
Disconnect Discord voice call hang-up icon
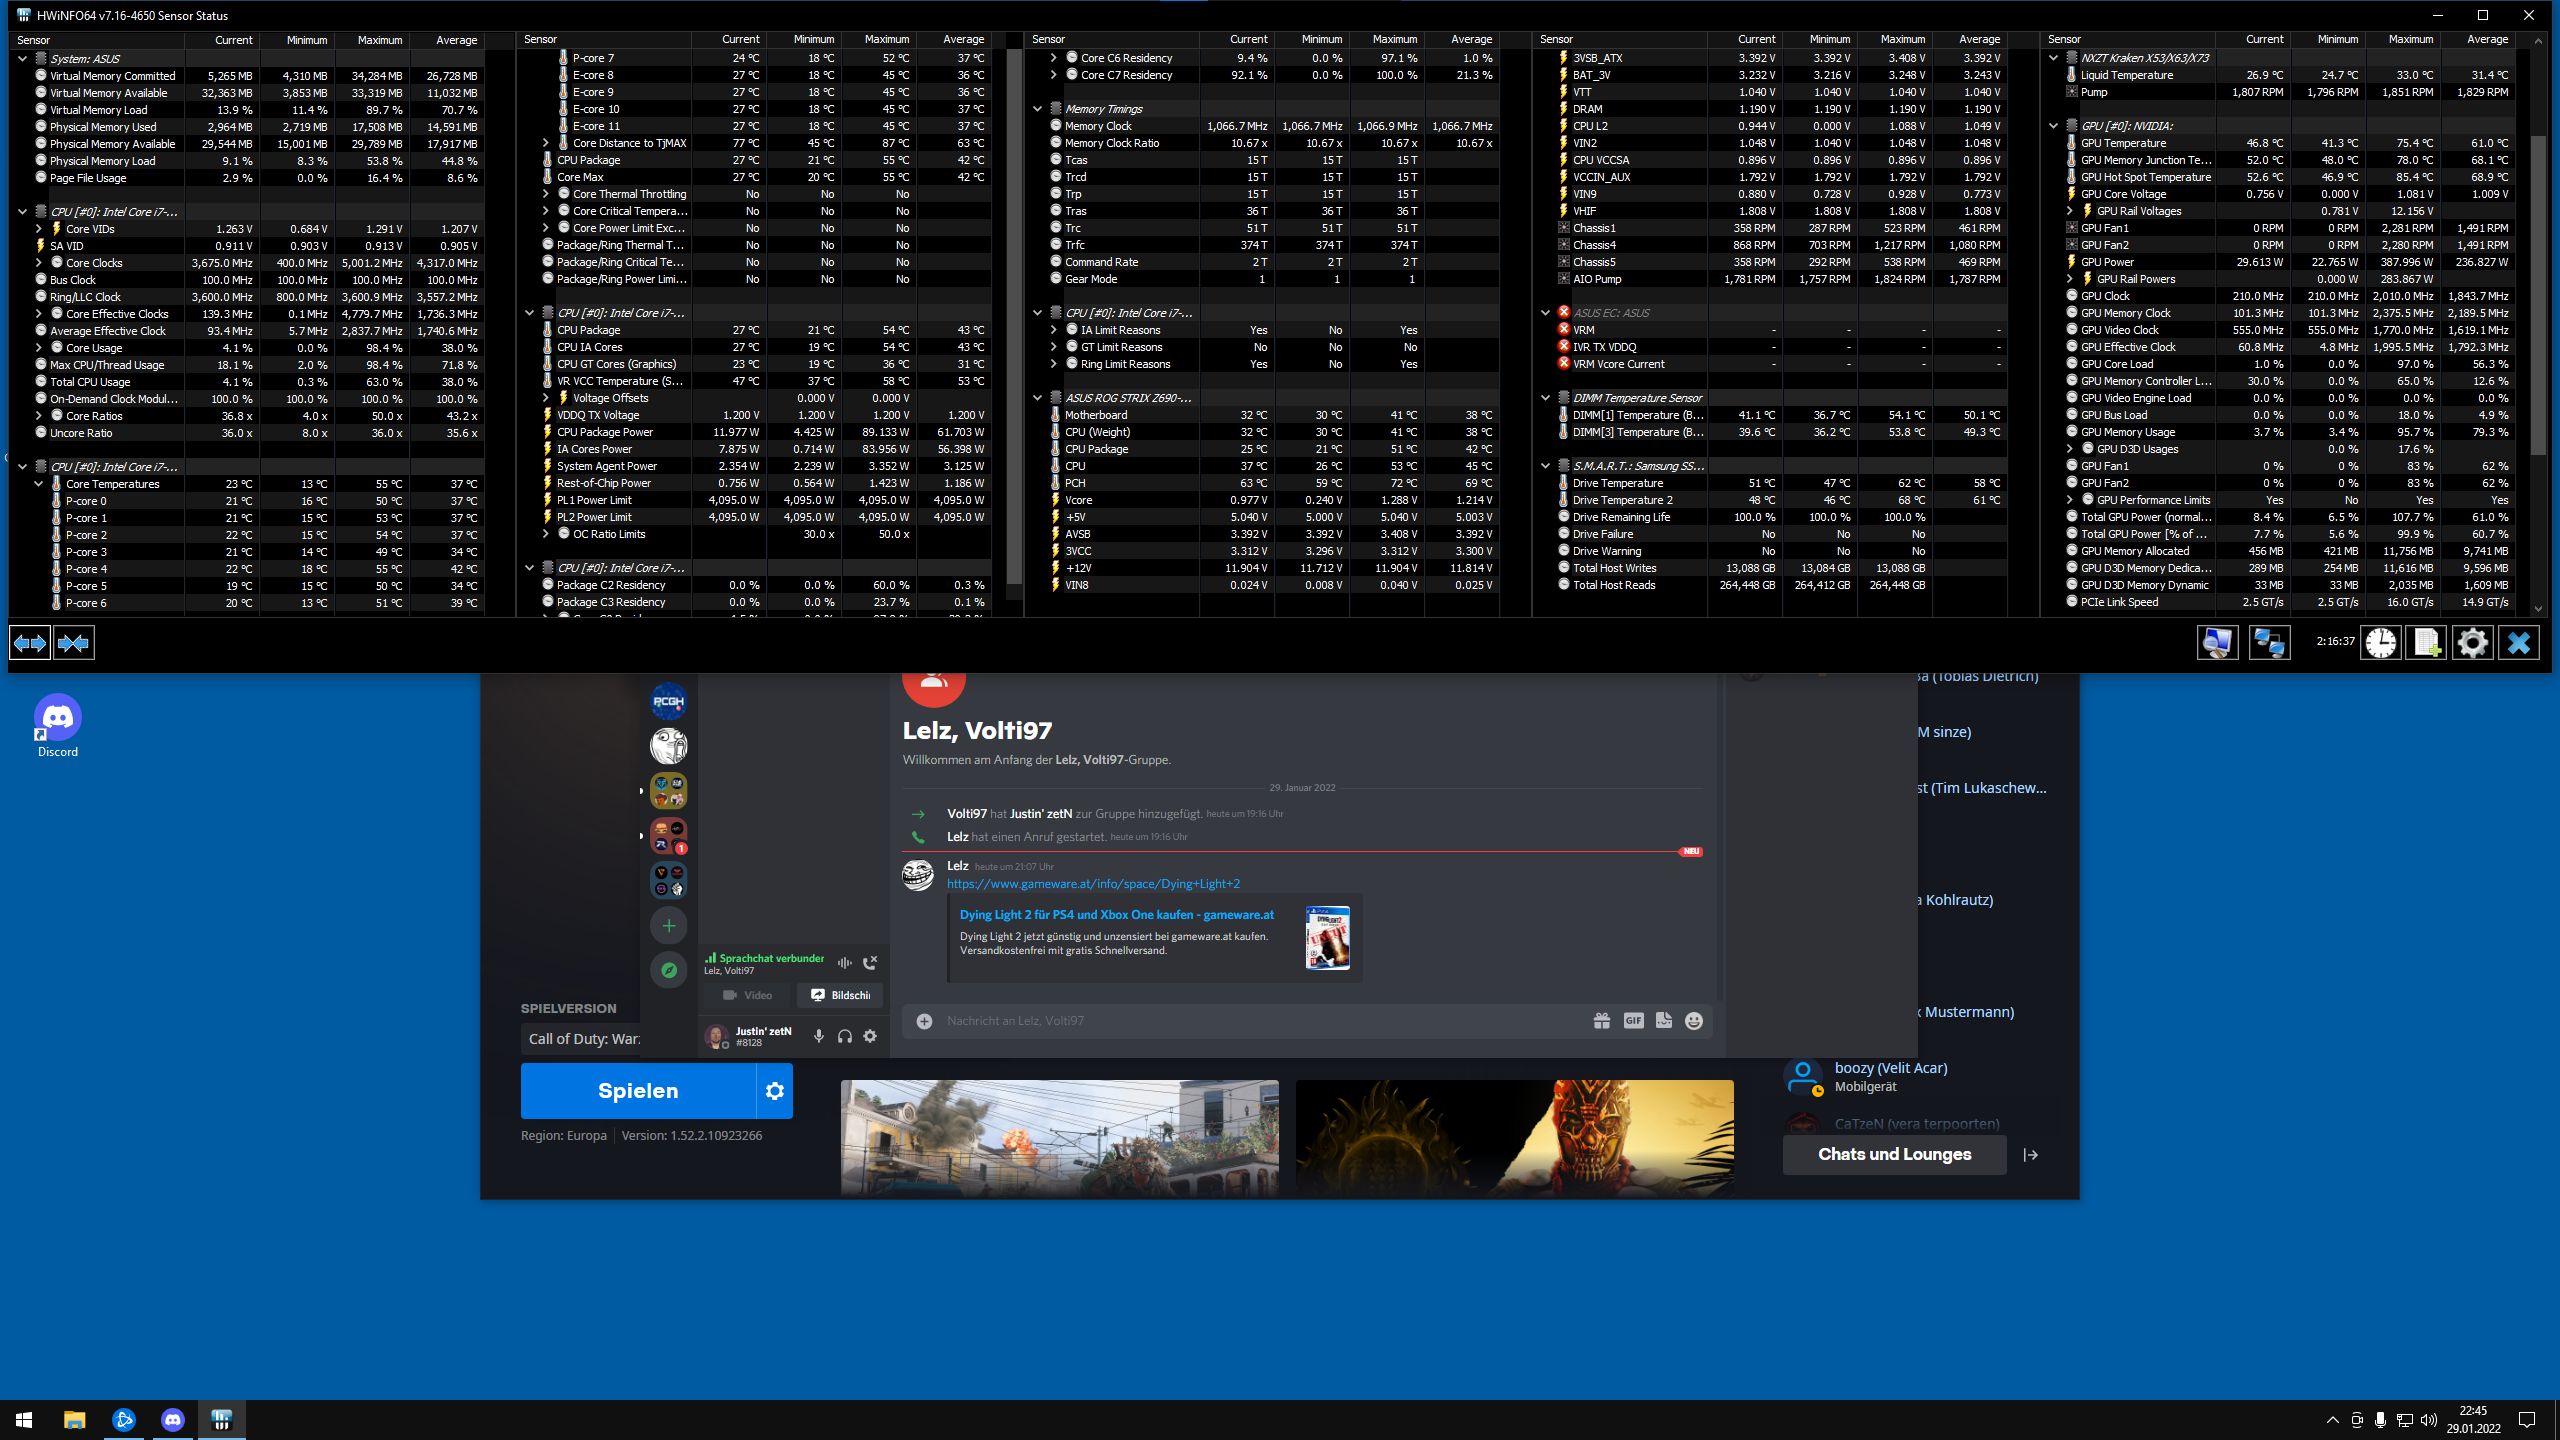click(x=870, y=962)
